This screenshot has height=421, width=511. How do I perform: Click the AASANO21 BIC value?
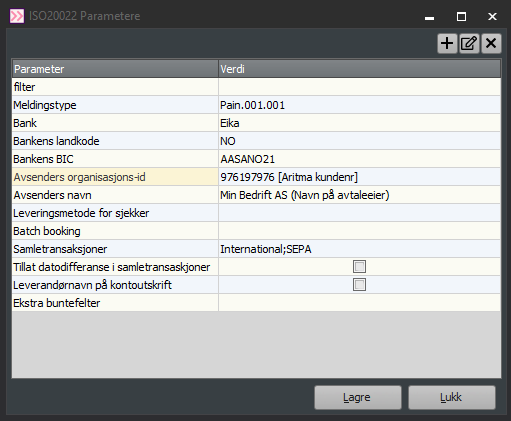pyautogui.click(x=359, y=159)
